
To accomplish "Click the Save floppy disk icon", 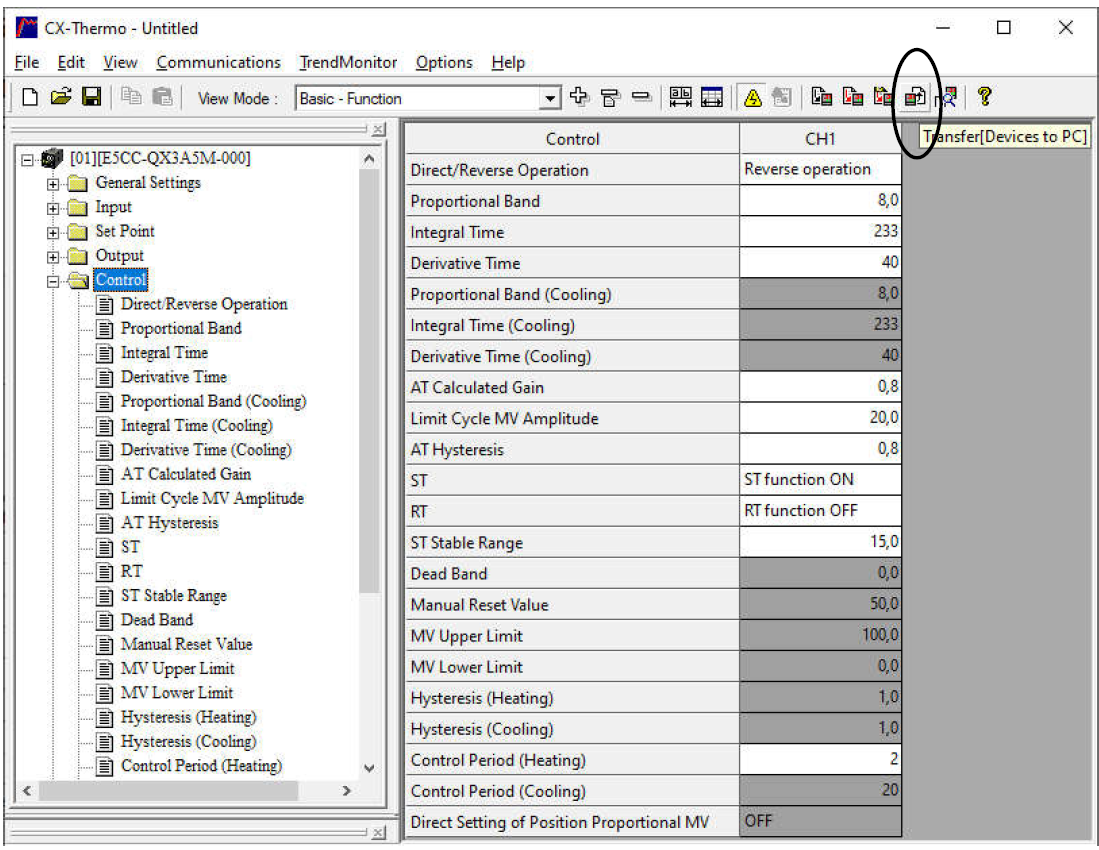I will click(x=92, y=97).
